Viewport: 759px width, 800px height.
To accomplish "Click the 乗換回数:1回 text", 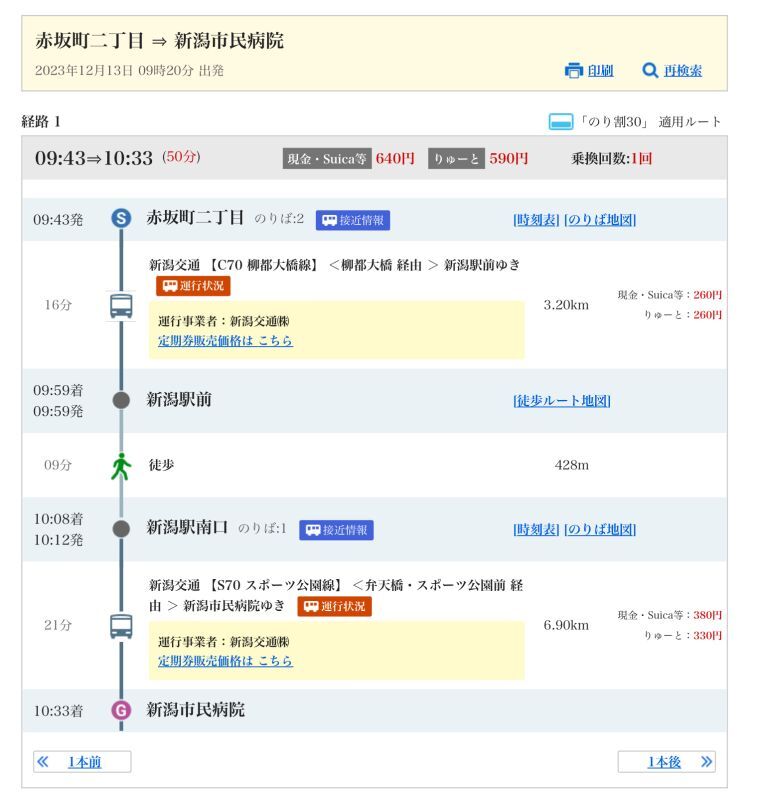I will pos(612,159).
